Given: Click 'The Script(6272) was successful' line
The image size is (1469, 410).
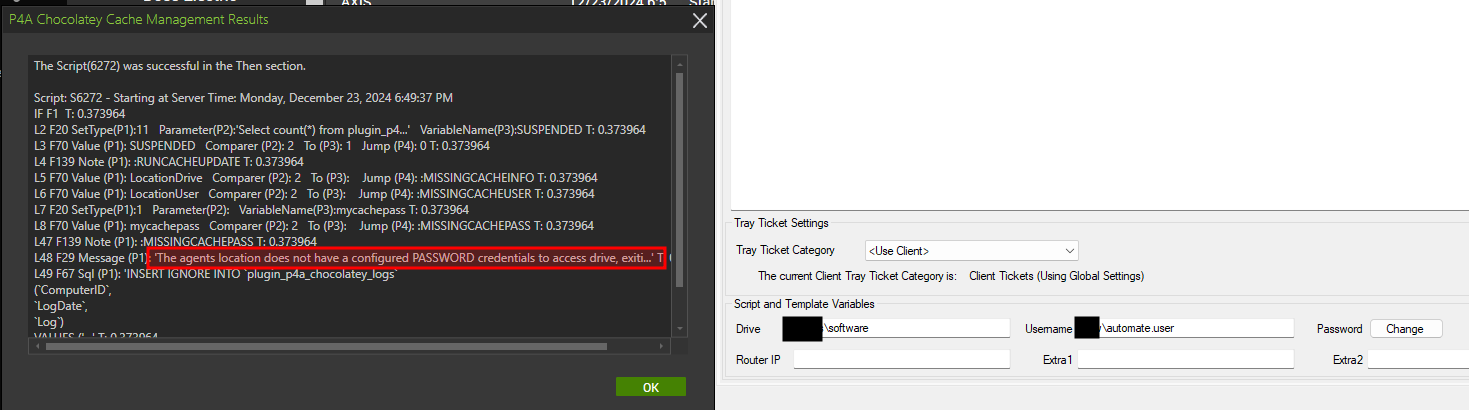Looking at the screenshot, I should tap(170, 66).
